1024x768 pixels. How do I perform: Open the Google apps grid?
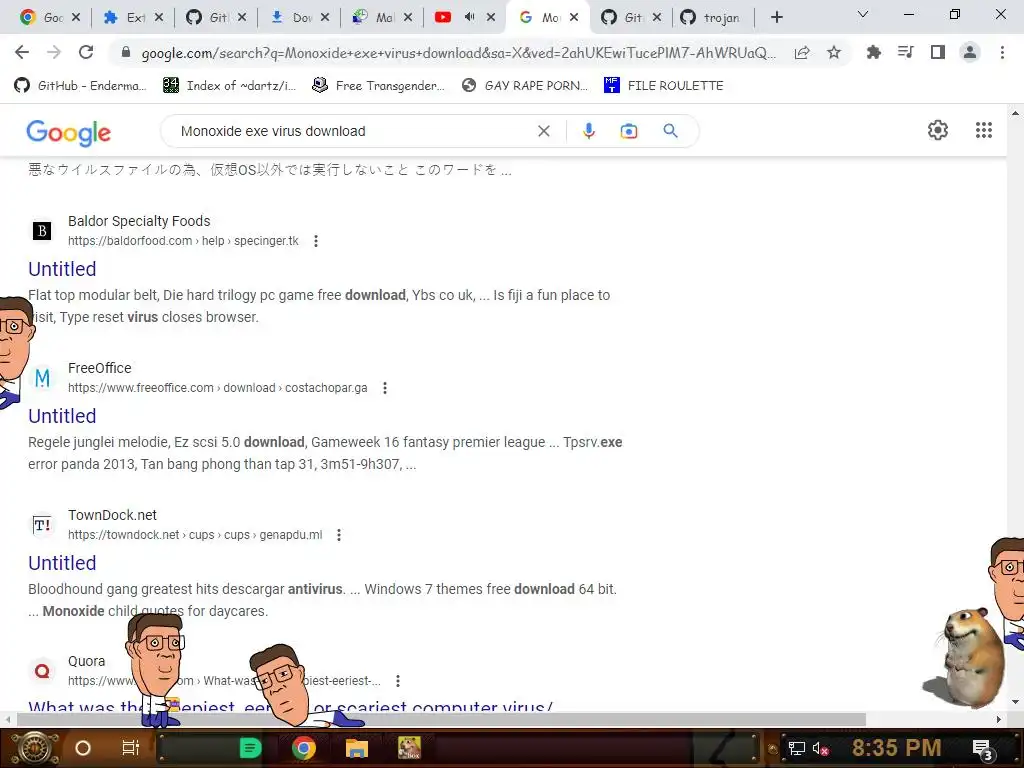point(984,130)
